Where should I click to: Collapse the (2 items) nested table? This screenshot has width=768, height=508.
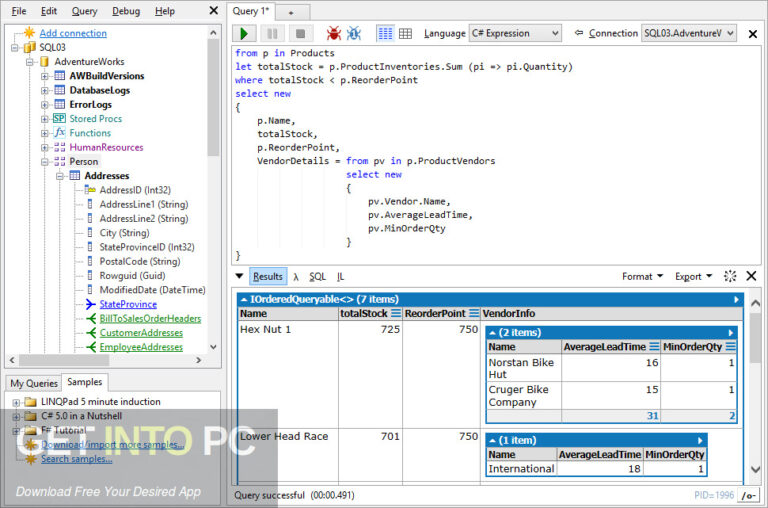coord(492,333)
